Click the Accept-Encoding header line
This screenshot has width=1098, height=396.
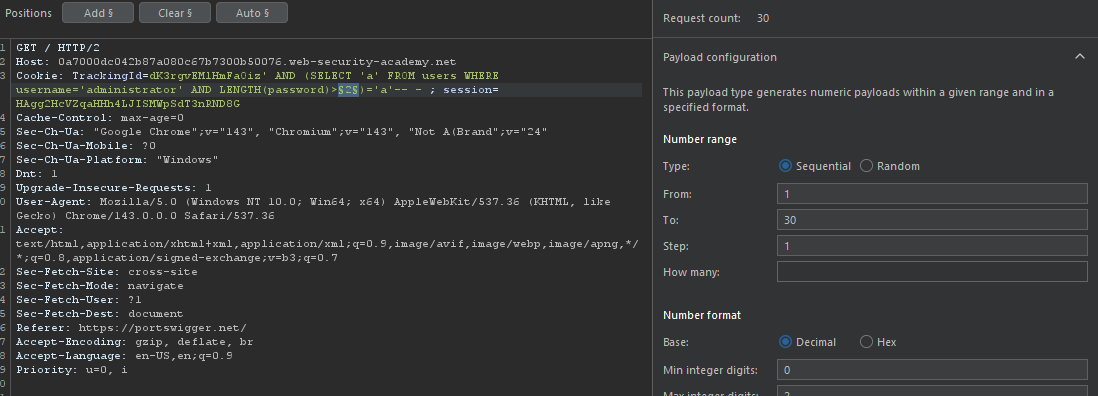pyautogui.click(x=134, y=341)
